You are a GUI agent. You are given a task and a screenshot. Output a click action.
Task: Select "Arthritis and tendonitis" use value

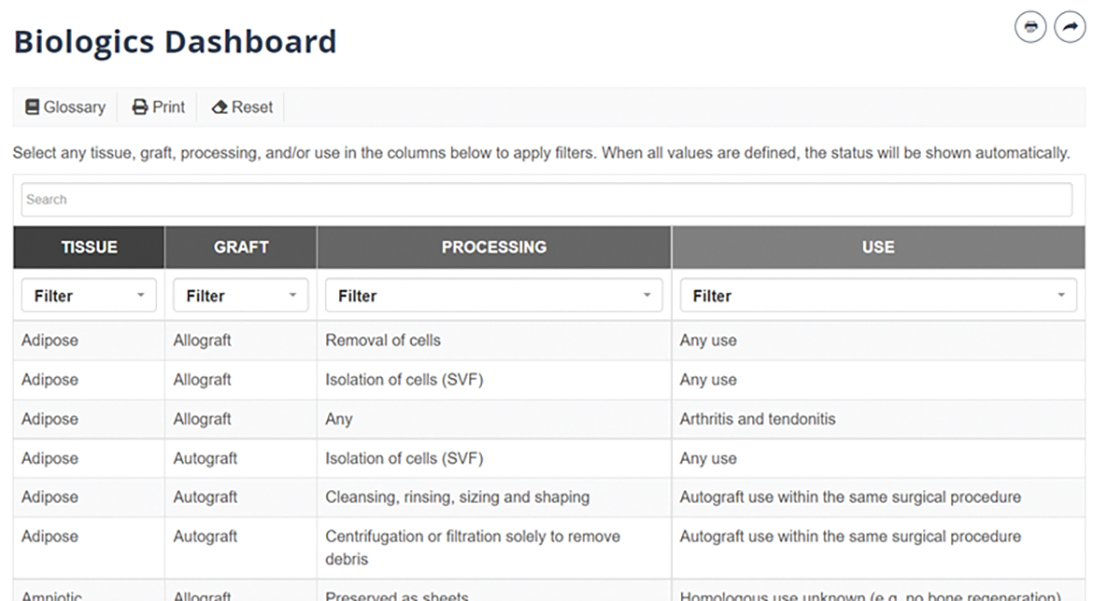pos(757,419)
